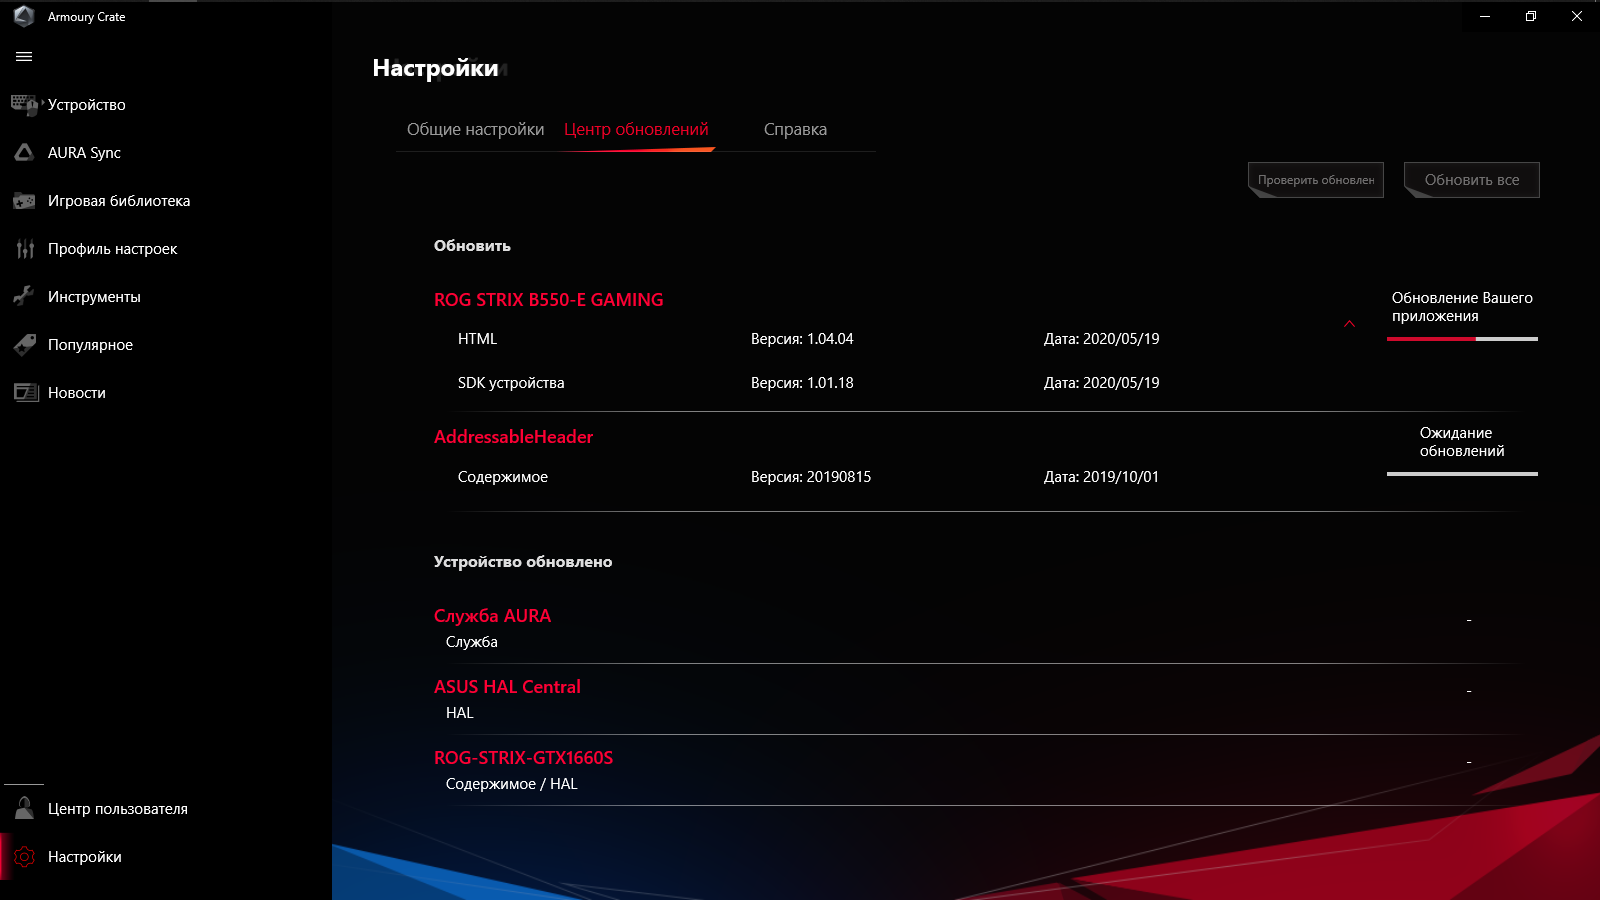The width and height of the screenshot is (1600, 900).
Task: Click the Устройство обновлено section title
Action: click(523, 562)
